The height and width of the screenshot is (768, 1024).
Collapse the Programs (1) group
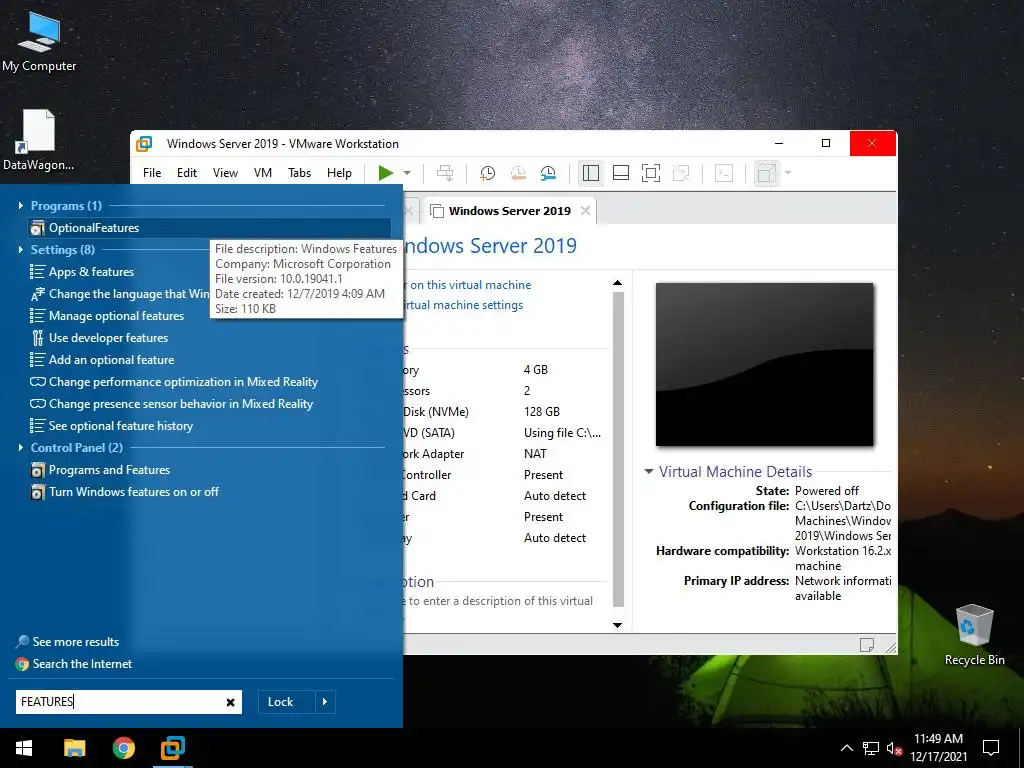[21, 206]
